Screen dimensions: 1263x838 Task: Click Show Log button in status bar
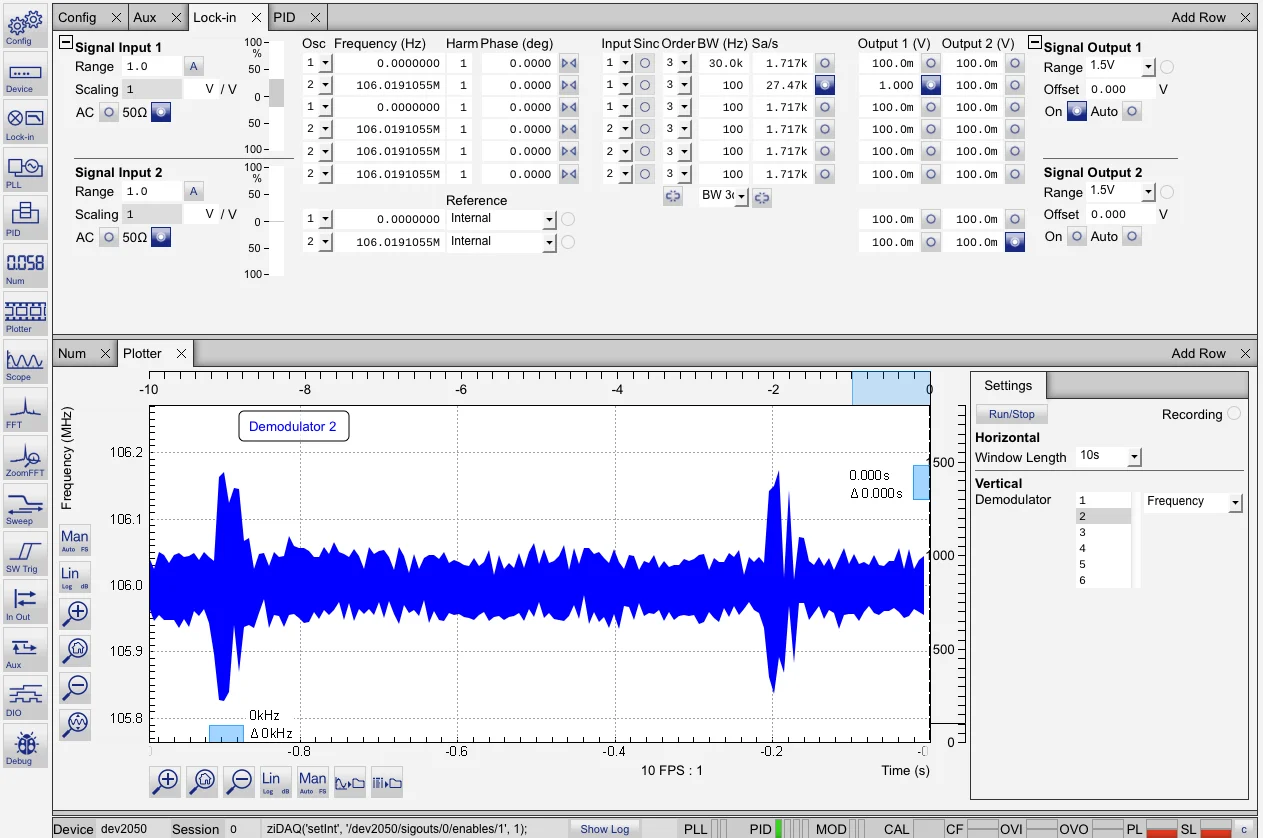point(605,829)
